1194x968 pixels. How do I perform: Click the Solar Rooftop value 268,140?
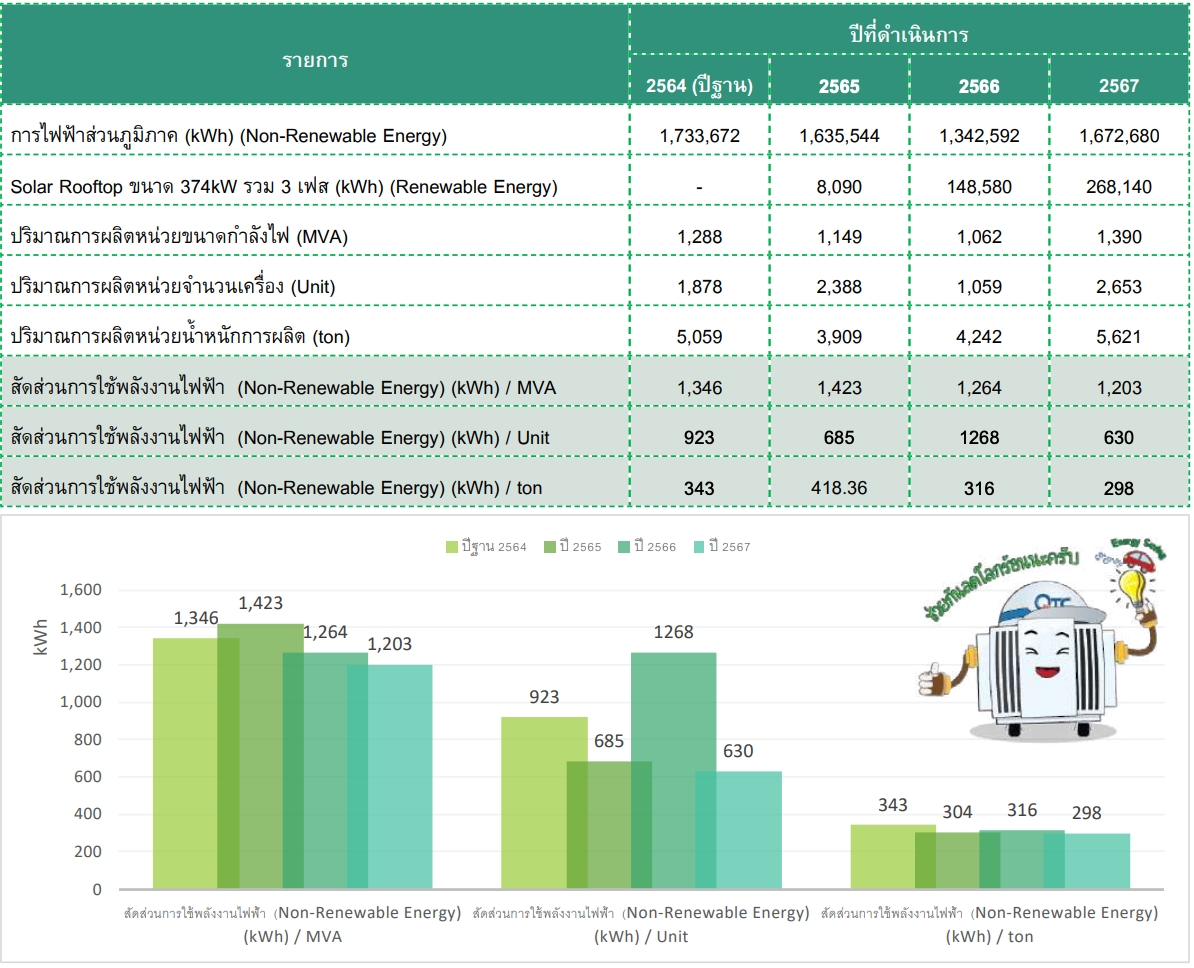pos(1118,187)
